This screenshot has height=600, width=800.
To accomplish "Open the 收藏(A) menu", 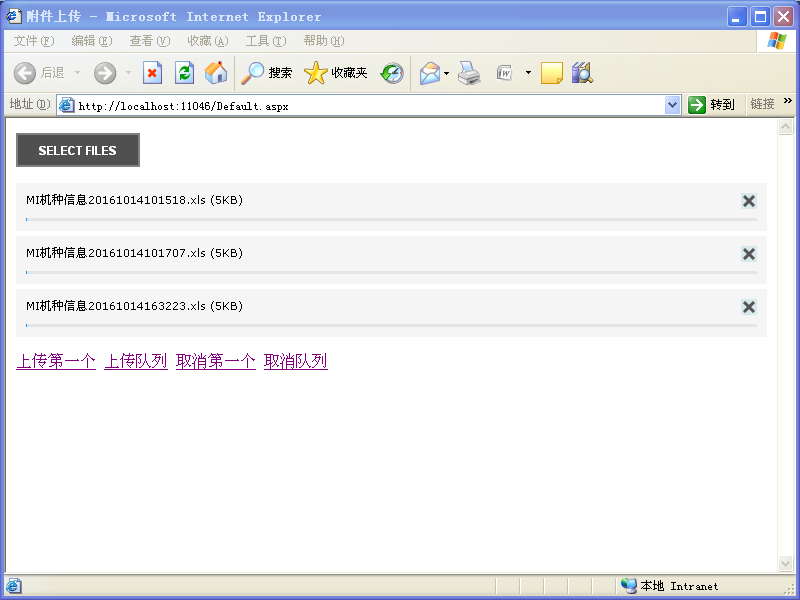I will (208, 41).
